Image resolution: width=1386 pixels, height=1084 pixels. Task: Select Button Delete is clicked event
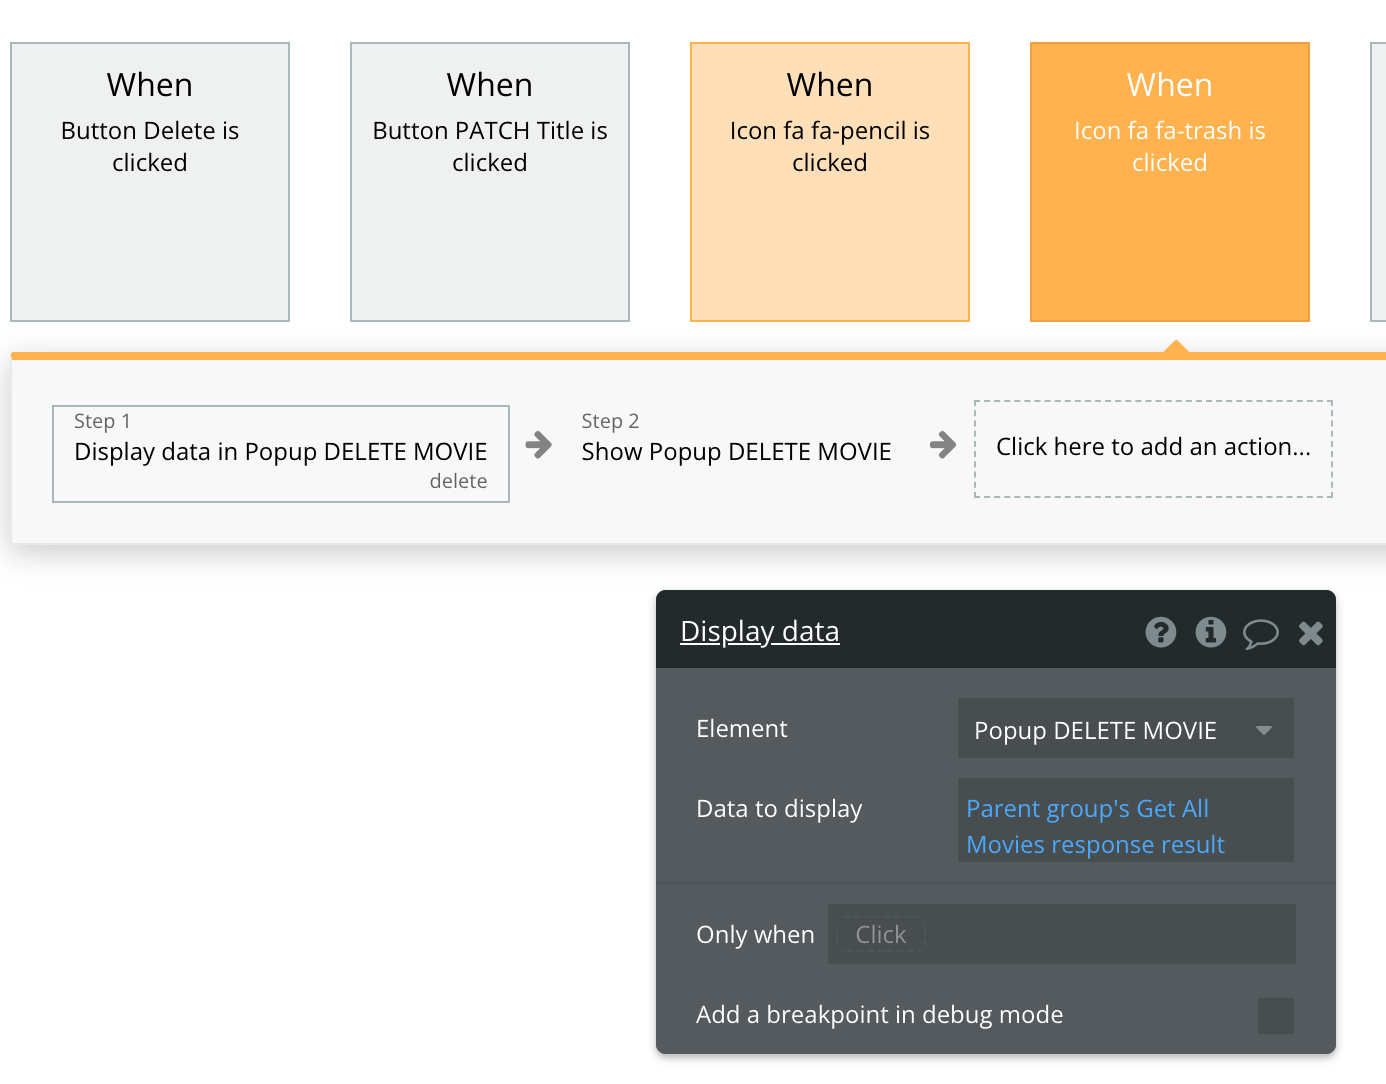click(150, 182)
